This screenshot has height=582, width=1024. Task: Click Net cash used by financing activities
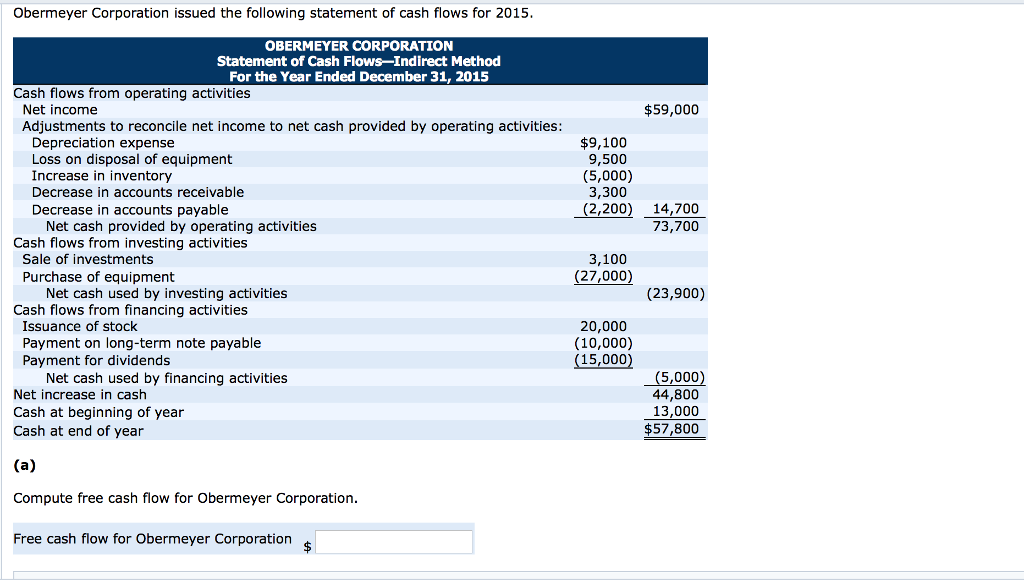[x=167, y=378]
